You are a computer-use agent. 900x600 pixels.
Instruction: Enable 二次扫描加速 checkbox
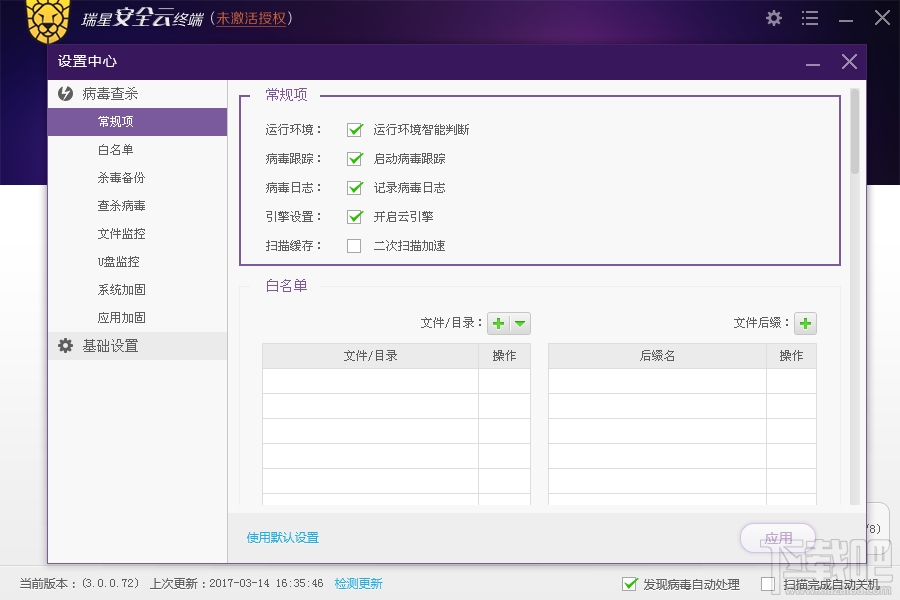[x=354, y=245]
